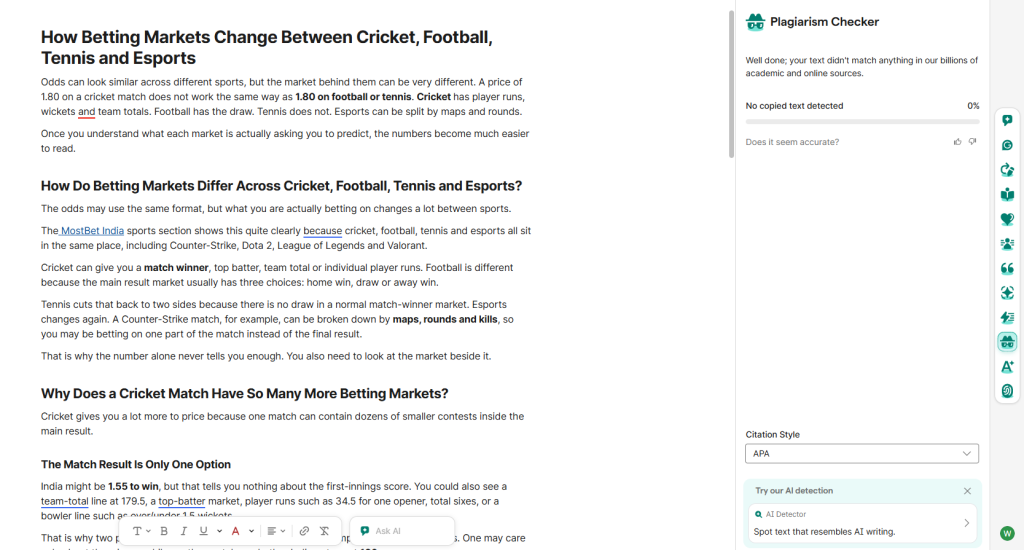The image size is (1024, 550).
Task: Expand the text color options arrow
Action: pyautogui.click(x=251, y=531)
